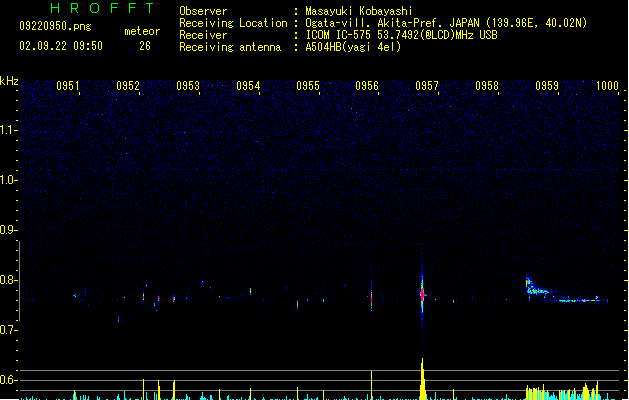Screen dimensions: 629x400
Task: Click the 0953 time marker
Action: point(188,86)
